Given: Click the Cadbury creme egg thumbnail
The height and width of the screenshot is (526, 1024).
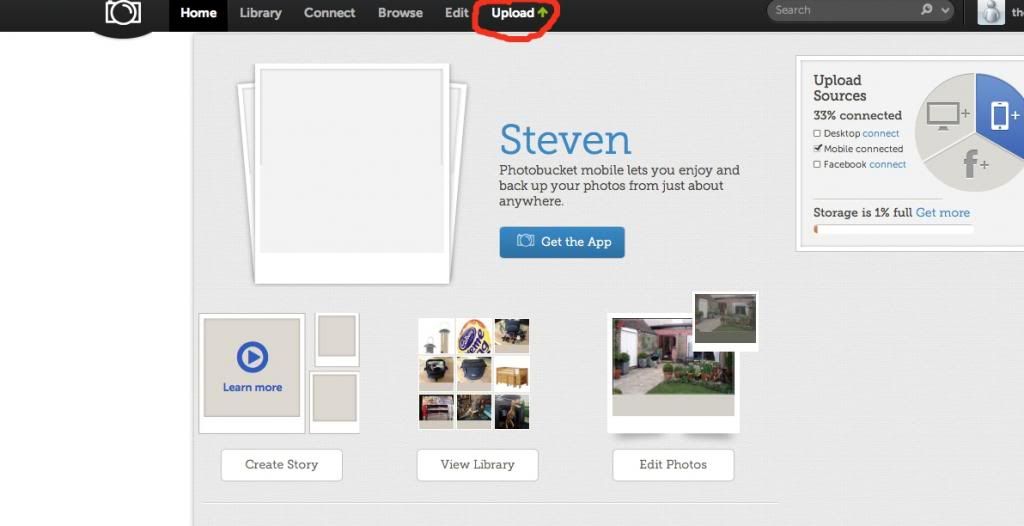Looking at the screenshot, I should pos(473,336).
